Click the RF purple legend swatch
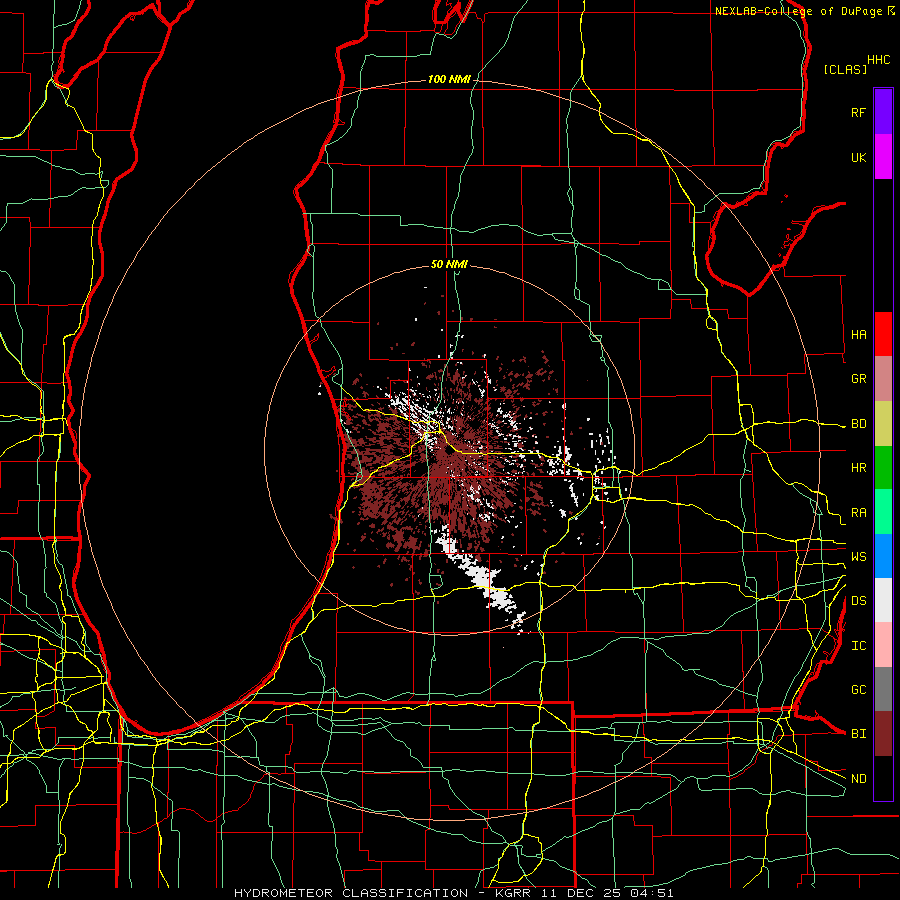The width and height of the screenshot is (900, 900). 883,112
